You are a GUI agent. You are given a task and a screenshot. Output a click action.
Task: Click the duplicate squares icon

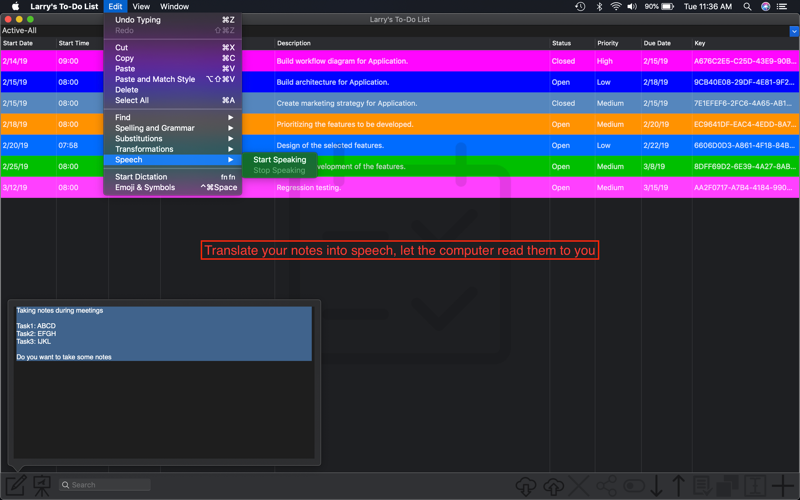click(x=728, y=486)
